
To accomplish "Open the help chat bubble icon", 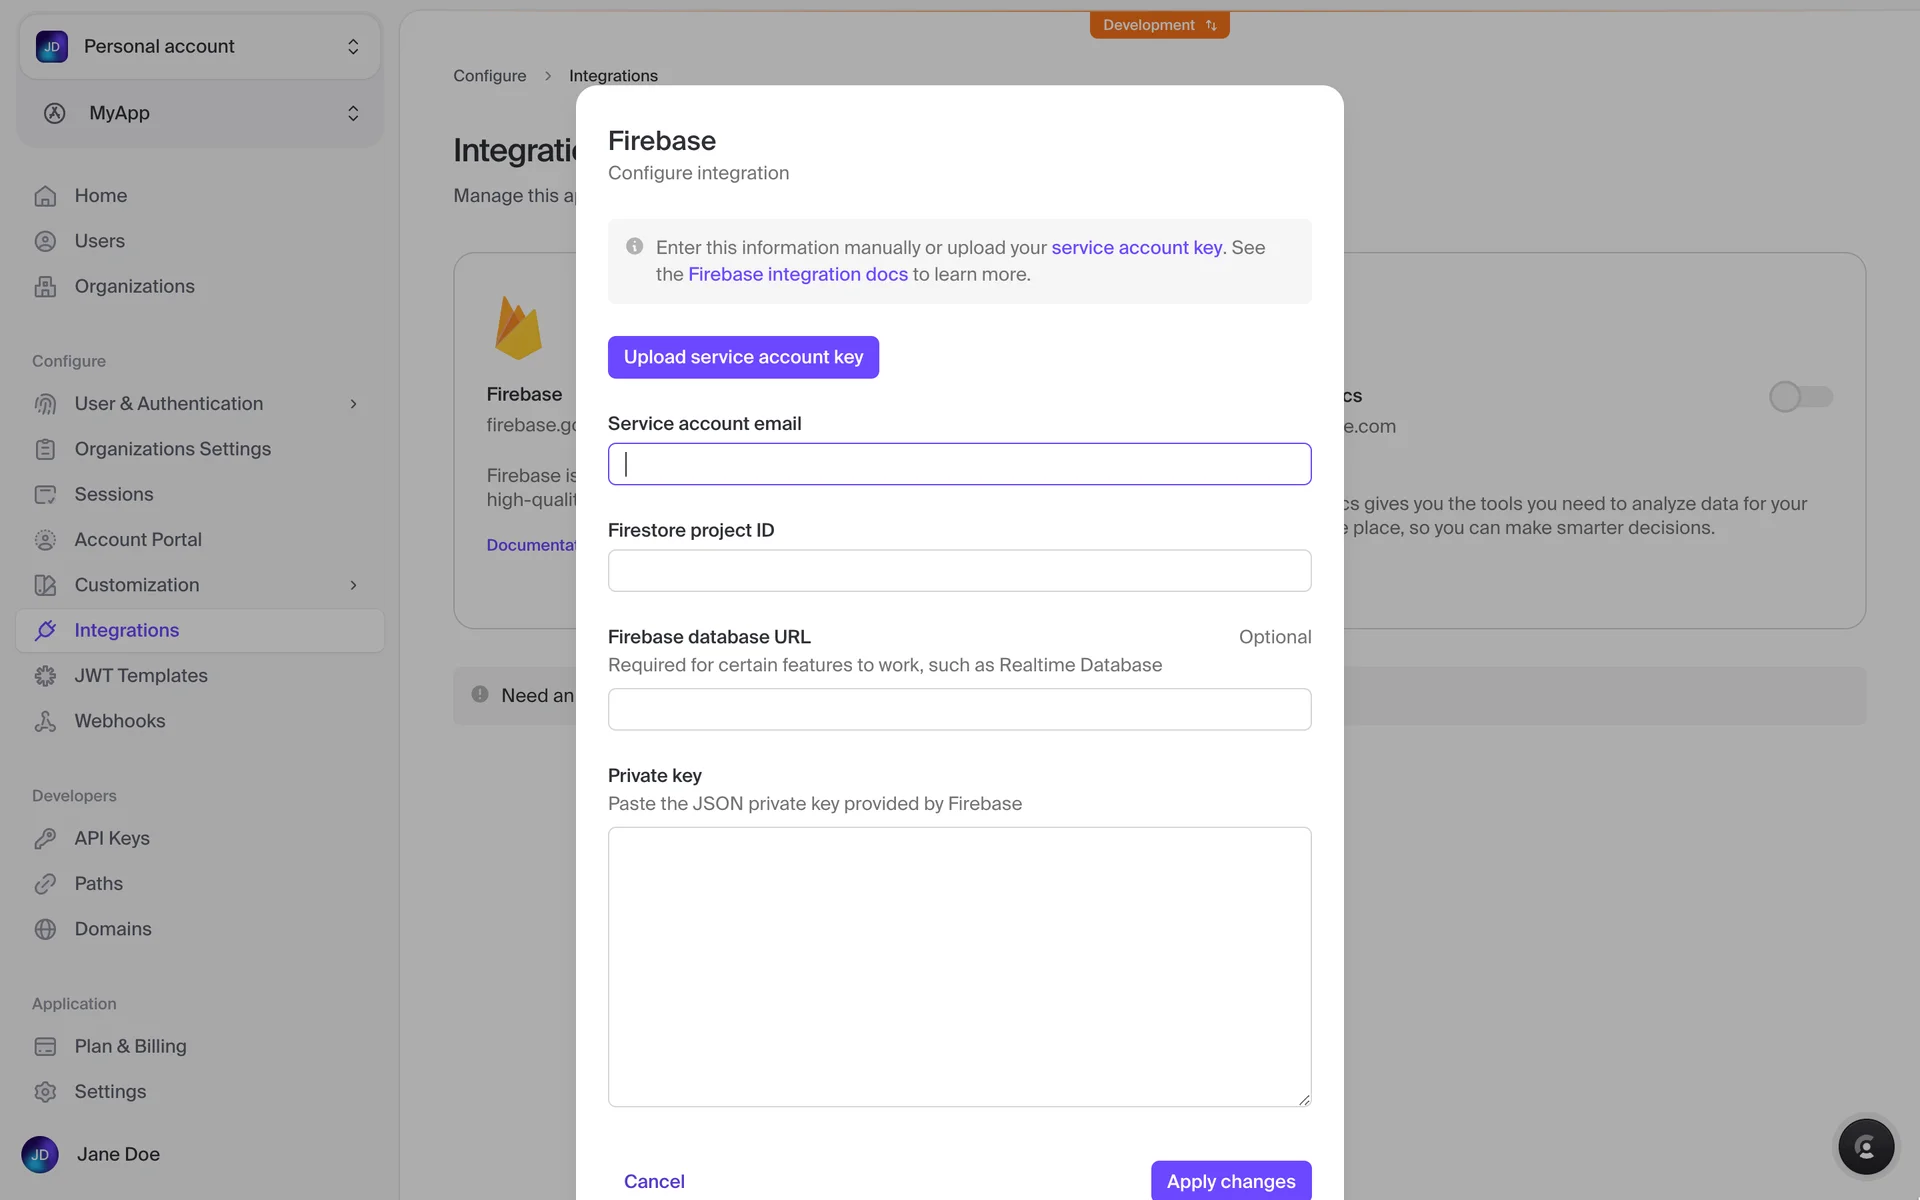I will pos(1865,1146).
